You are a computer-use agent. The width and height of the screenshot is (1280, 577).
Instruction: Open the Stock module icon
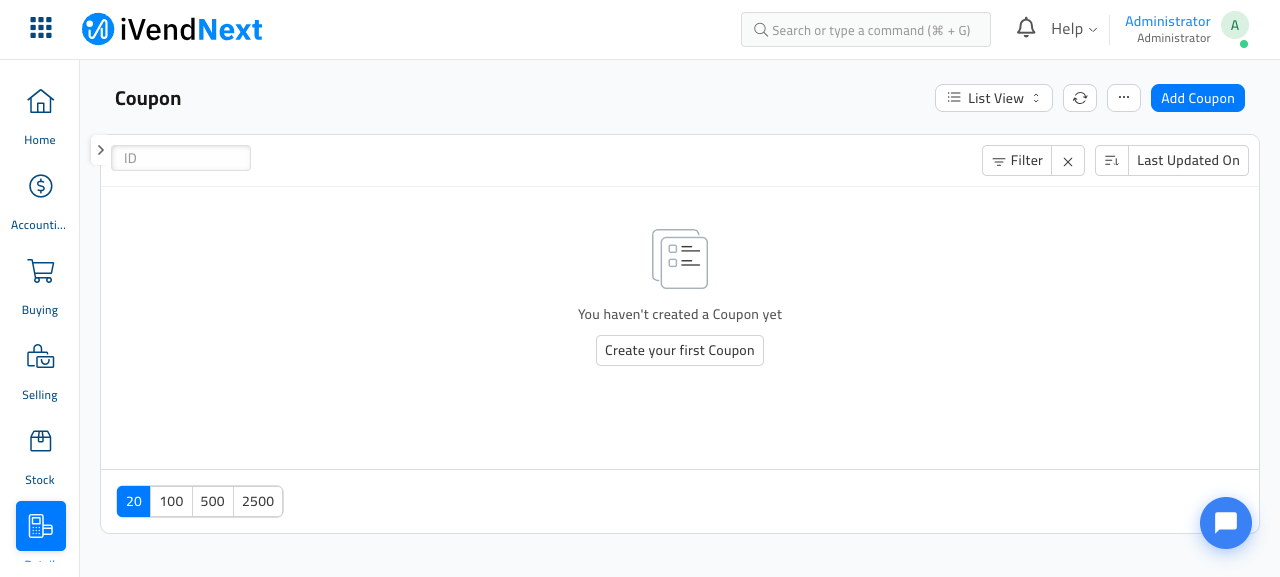click(40, 441)
